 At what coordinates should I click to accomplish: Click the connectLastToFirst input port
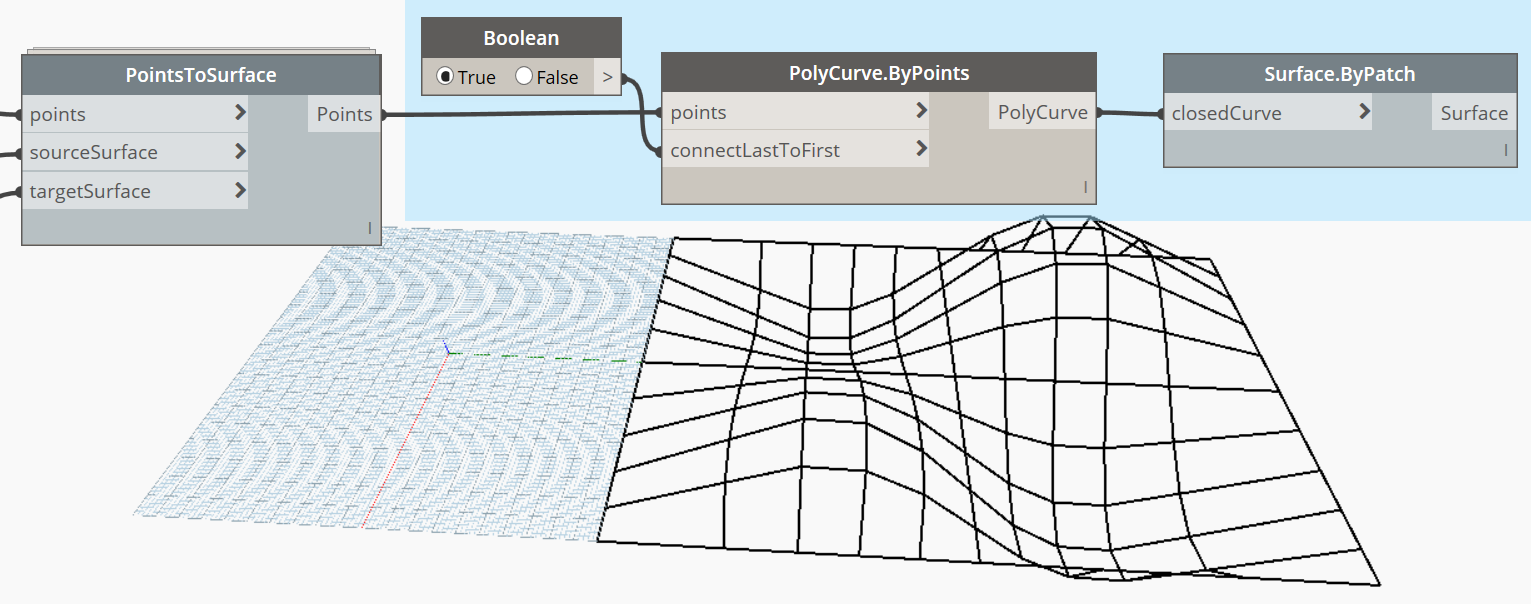796,150
